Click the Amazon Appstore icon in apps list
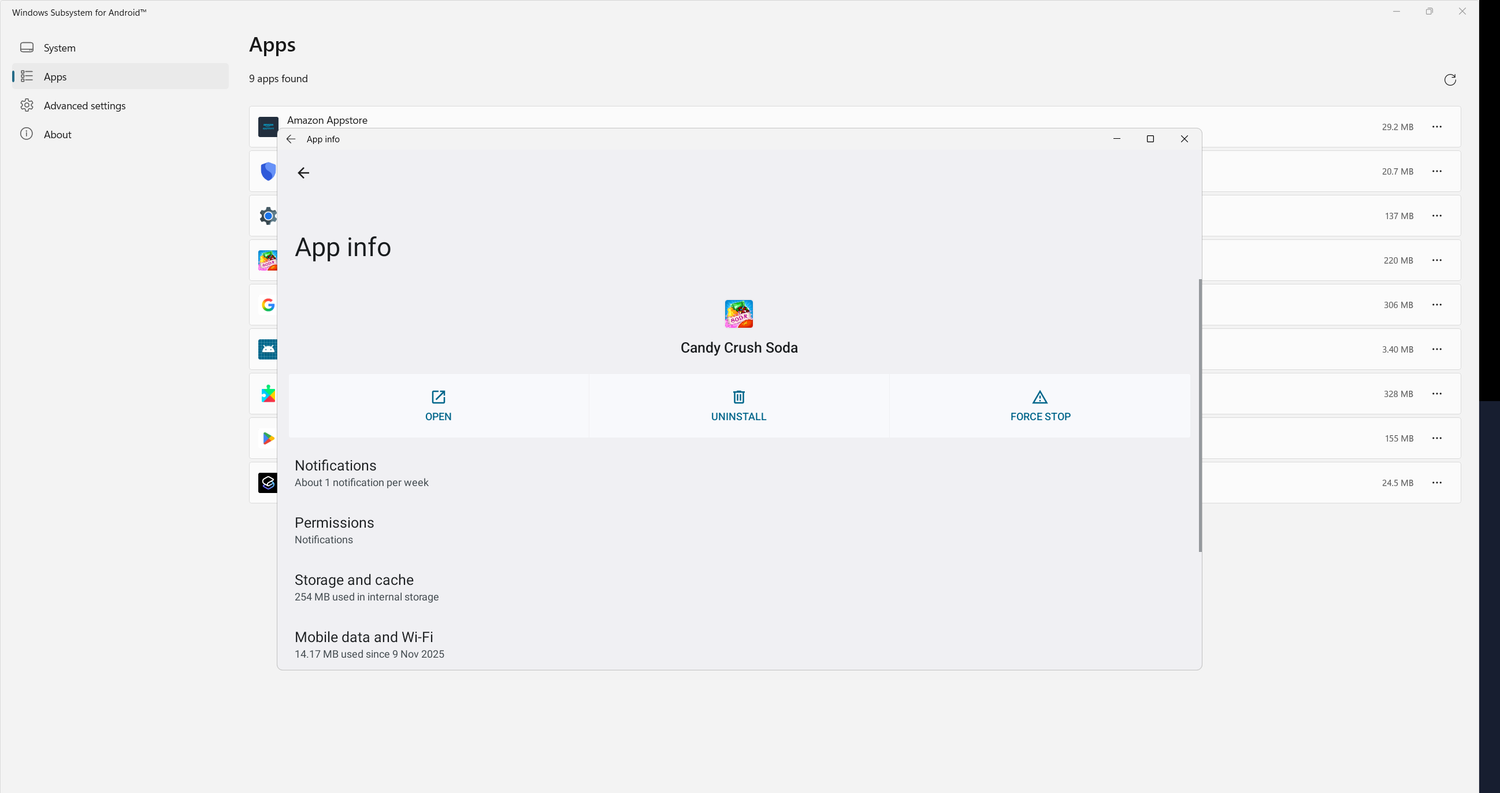Image resolution: width=1500 pixels, height=793 pixels. point(267,127)
